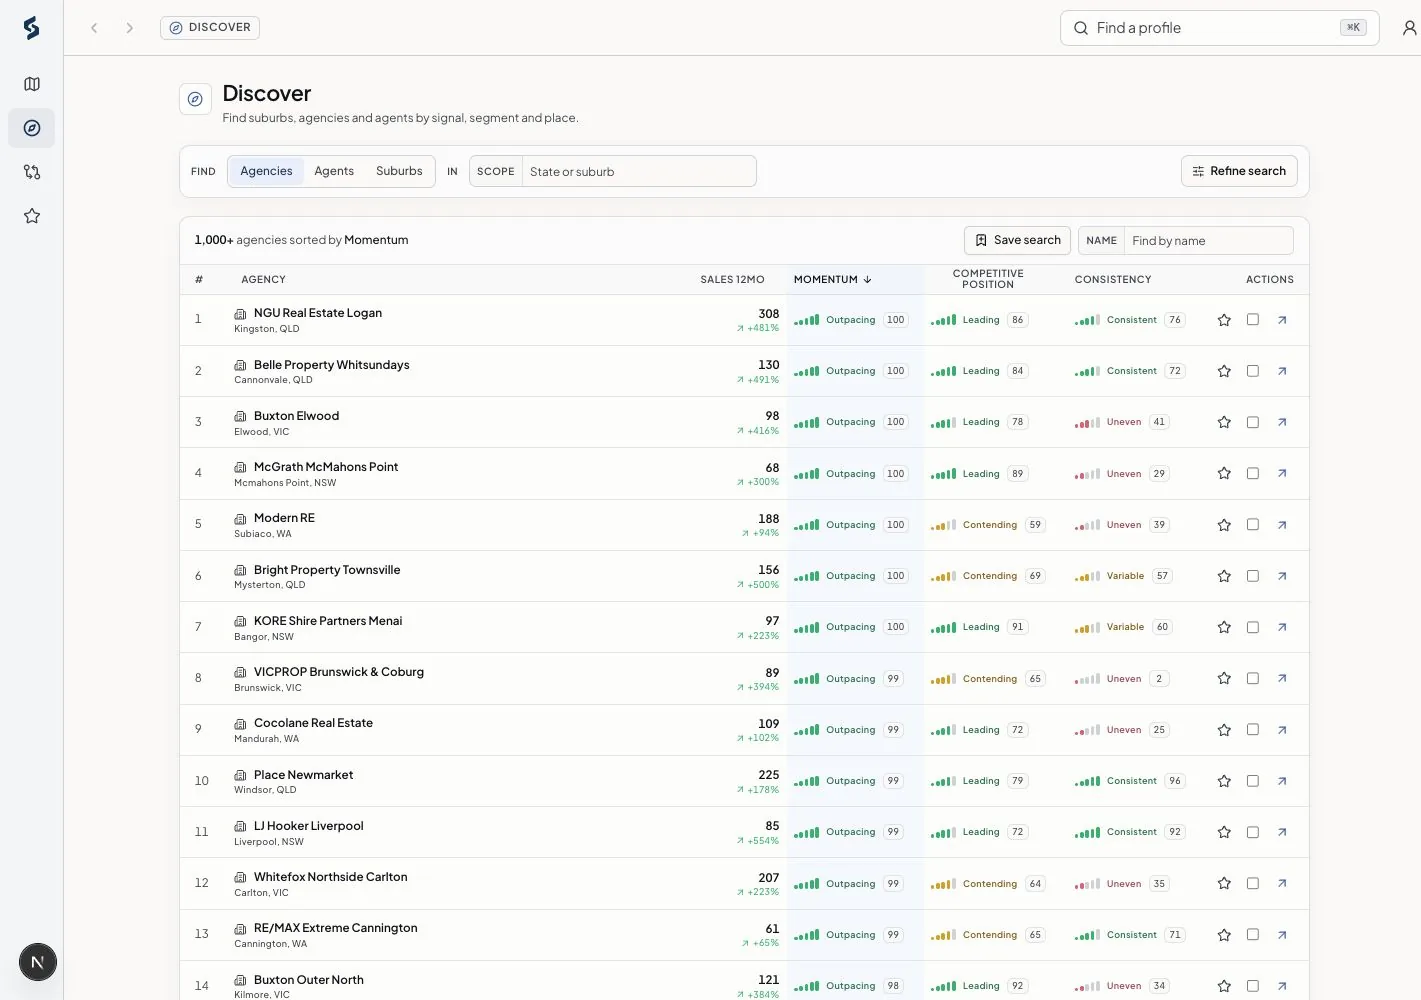Star NGU Real Estate Logan

[x=1224, y=320]
